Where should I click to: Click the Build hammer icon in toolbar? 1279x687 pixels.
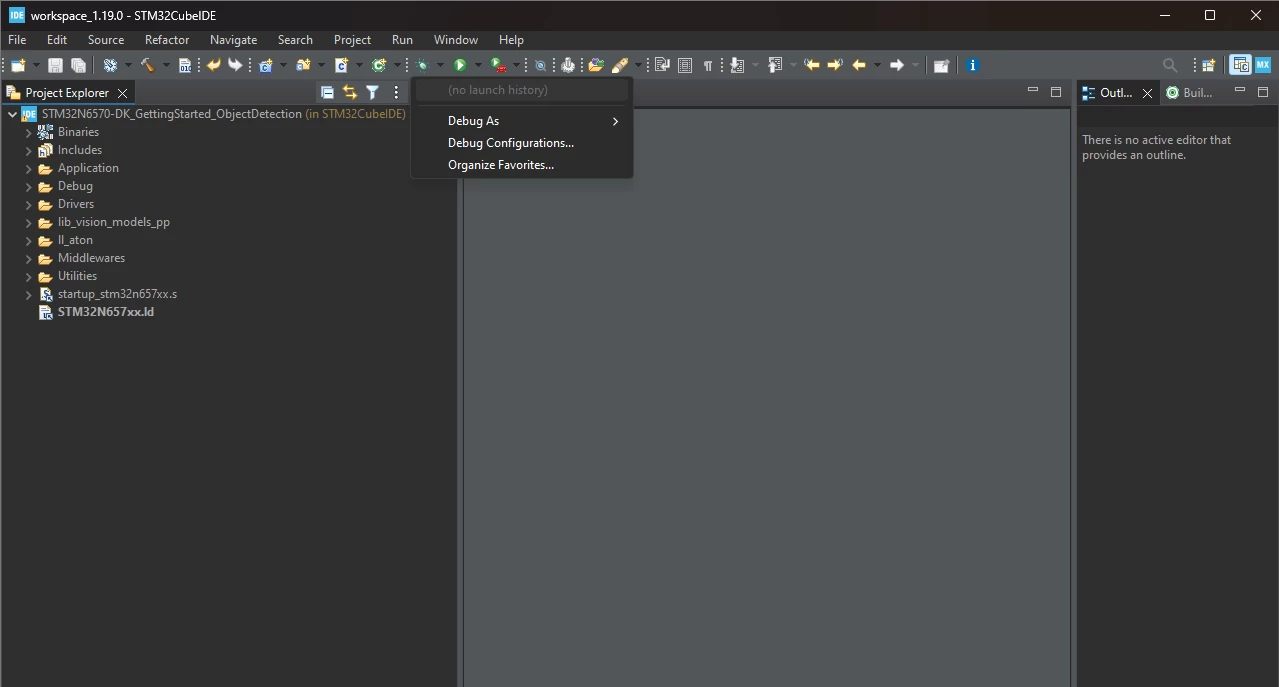(x=147, y=65)
